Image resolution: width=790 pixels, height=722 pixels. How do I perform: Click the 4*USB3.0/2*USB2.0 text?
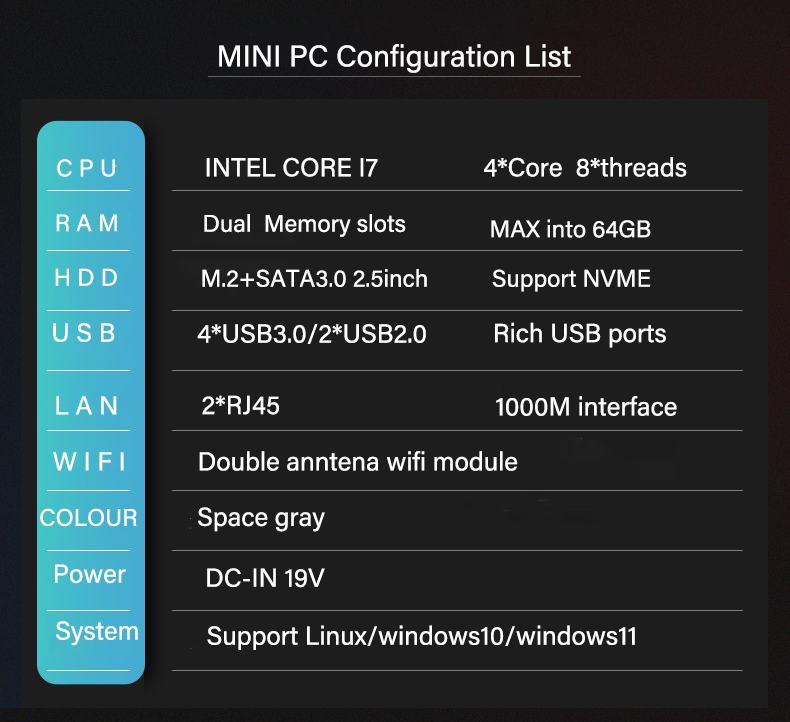pos(312,334)
